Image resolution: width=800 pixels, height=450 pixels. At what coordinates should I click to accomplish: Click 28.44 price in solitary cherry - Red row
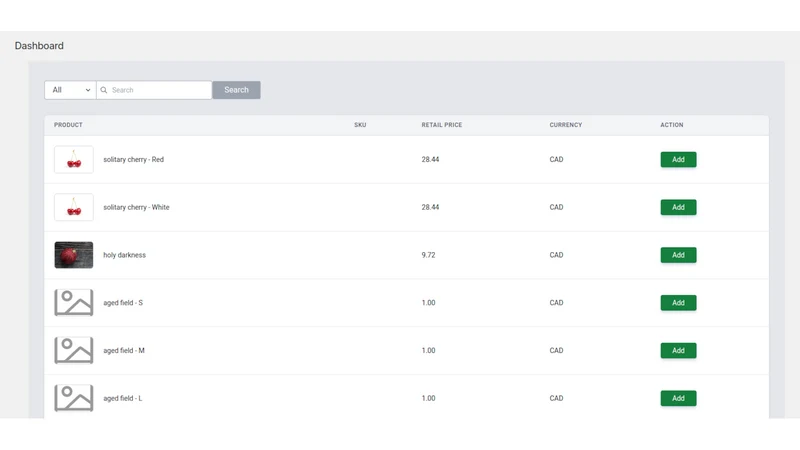[430, 160]
